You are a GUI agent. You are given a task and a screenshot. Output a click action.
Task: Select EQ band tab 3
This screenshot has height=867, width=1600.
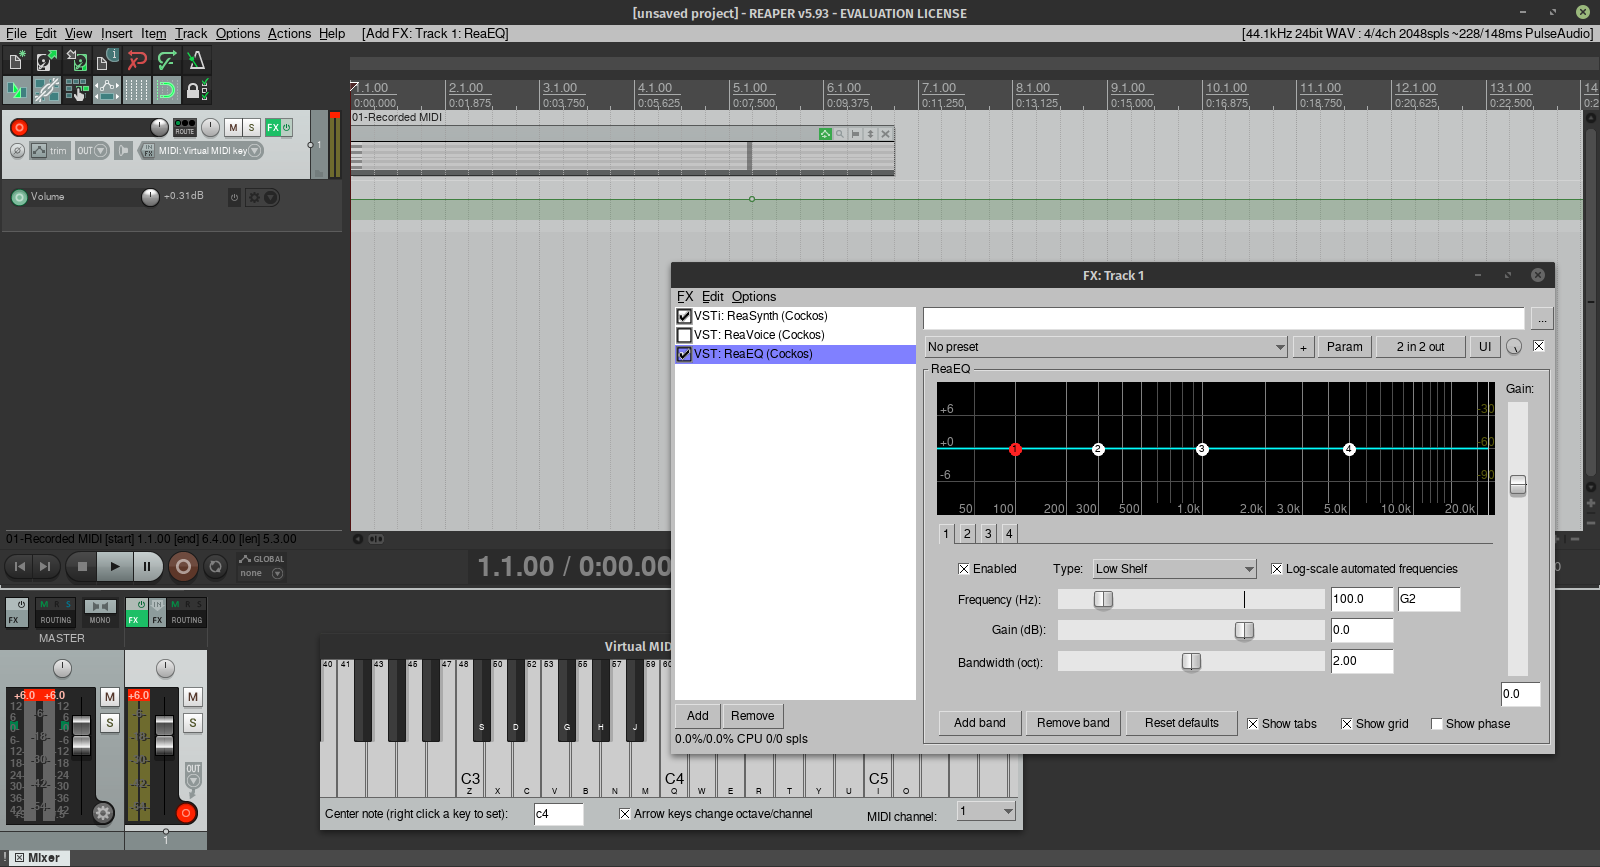[988, 534]
